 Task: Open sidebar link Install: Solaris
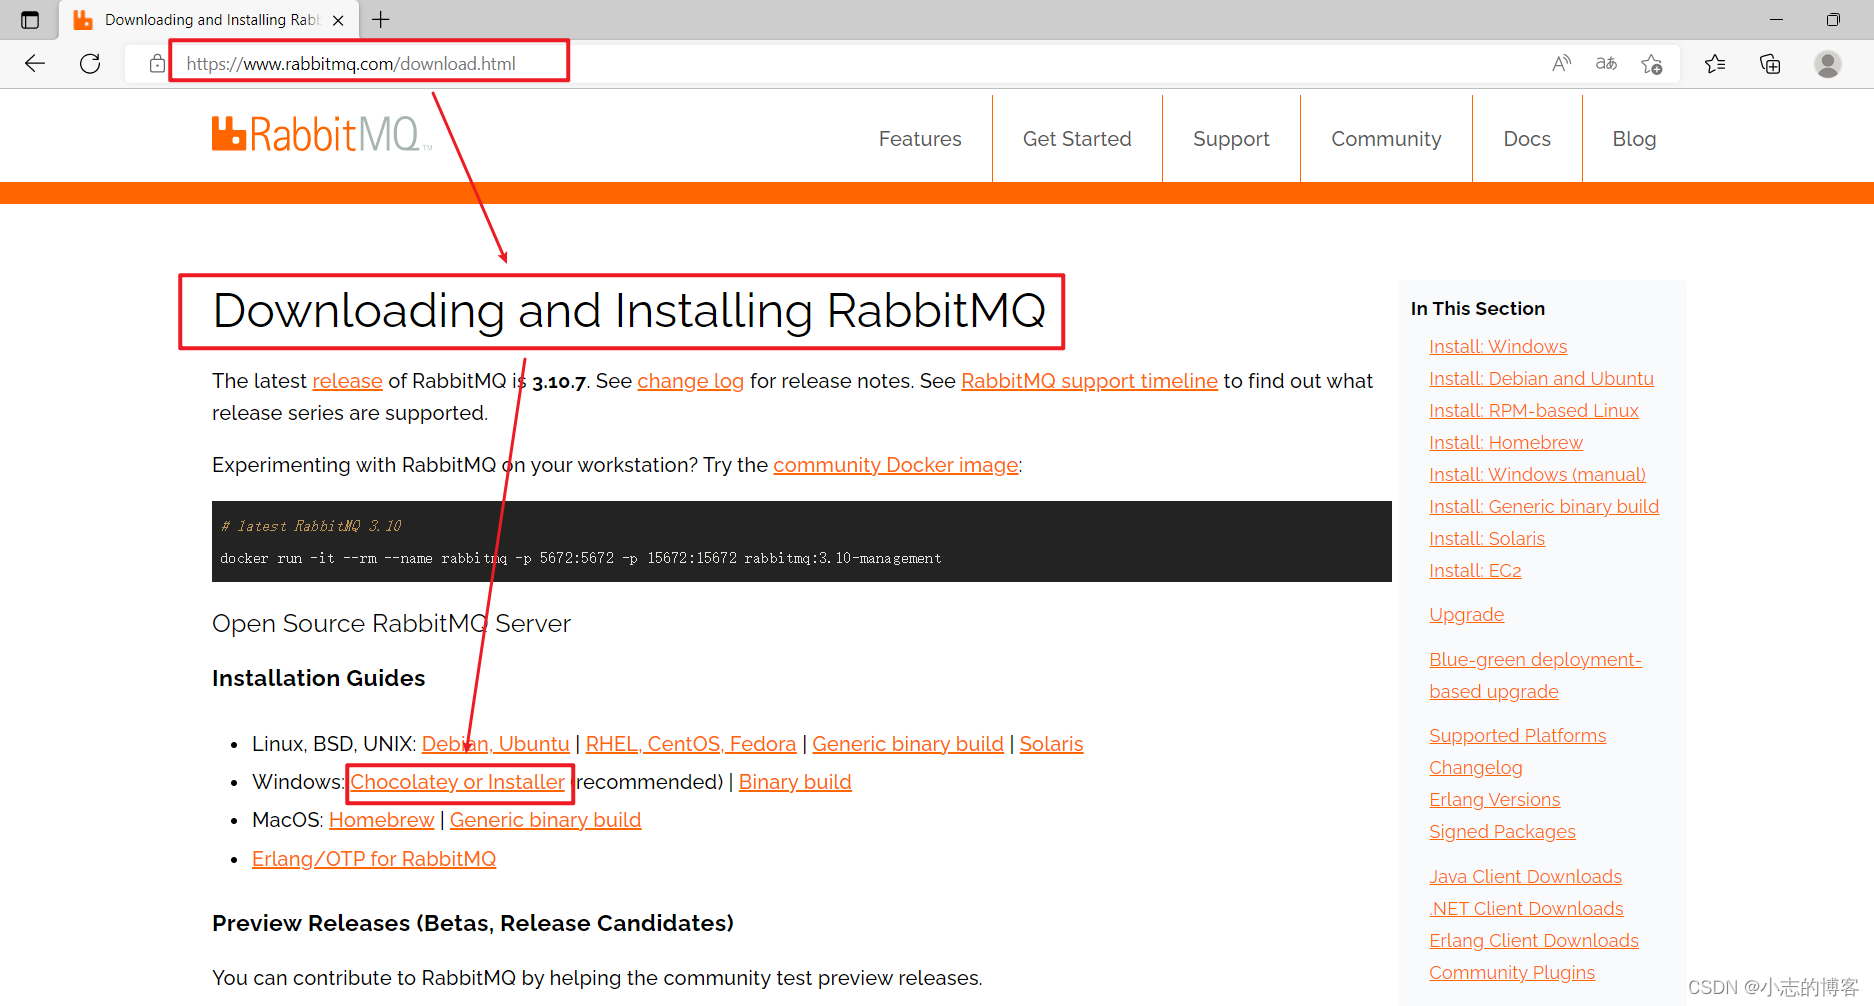pos(1487,539)
